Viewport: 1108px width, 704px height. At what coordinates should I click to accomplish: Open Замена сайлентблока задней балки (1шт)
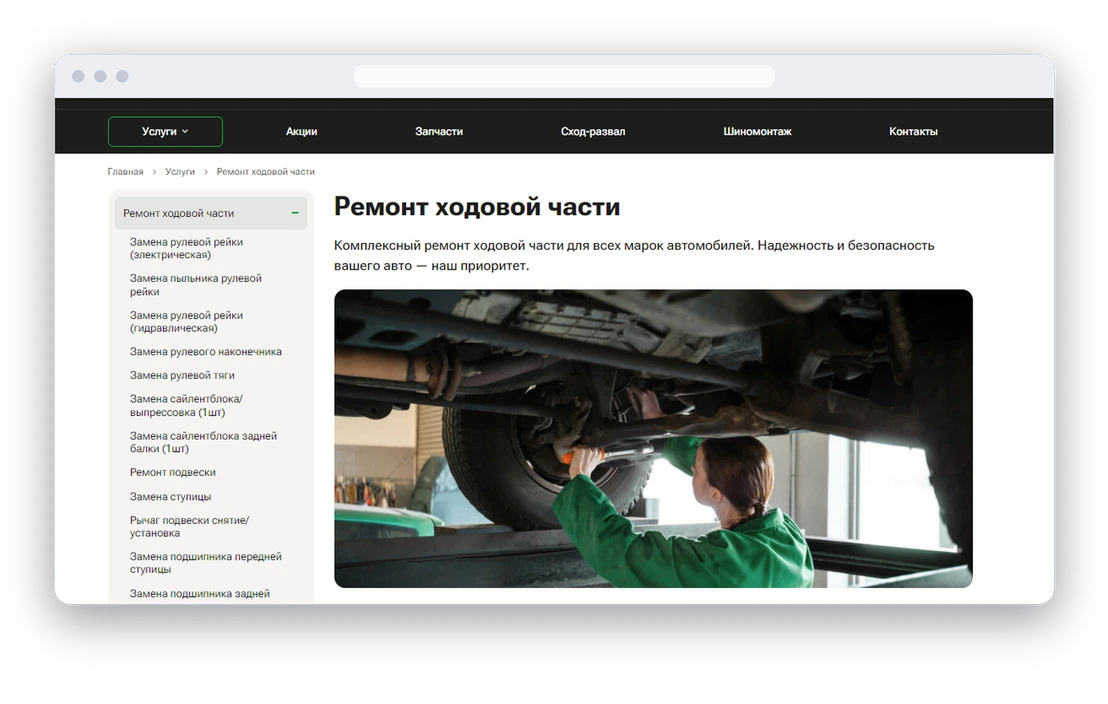click(203, 442)
